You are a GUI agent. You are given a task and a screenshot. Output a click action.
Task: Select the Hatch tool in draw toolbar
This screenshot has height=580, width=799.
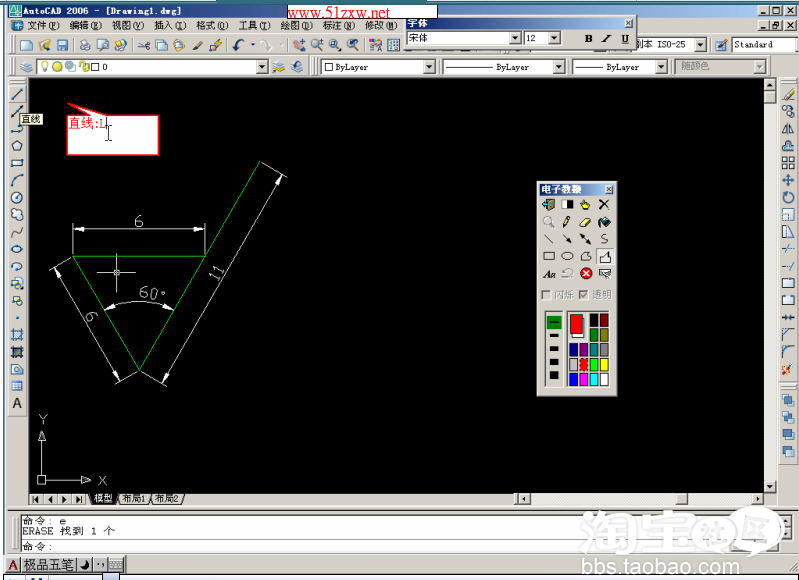(x=17, y=335)
